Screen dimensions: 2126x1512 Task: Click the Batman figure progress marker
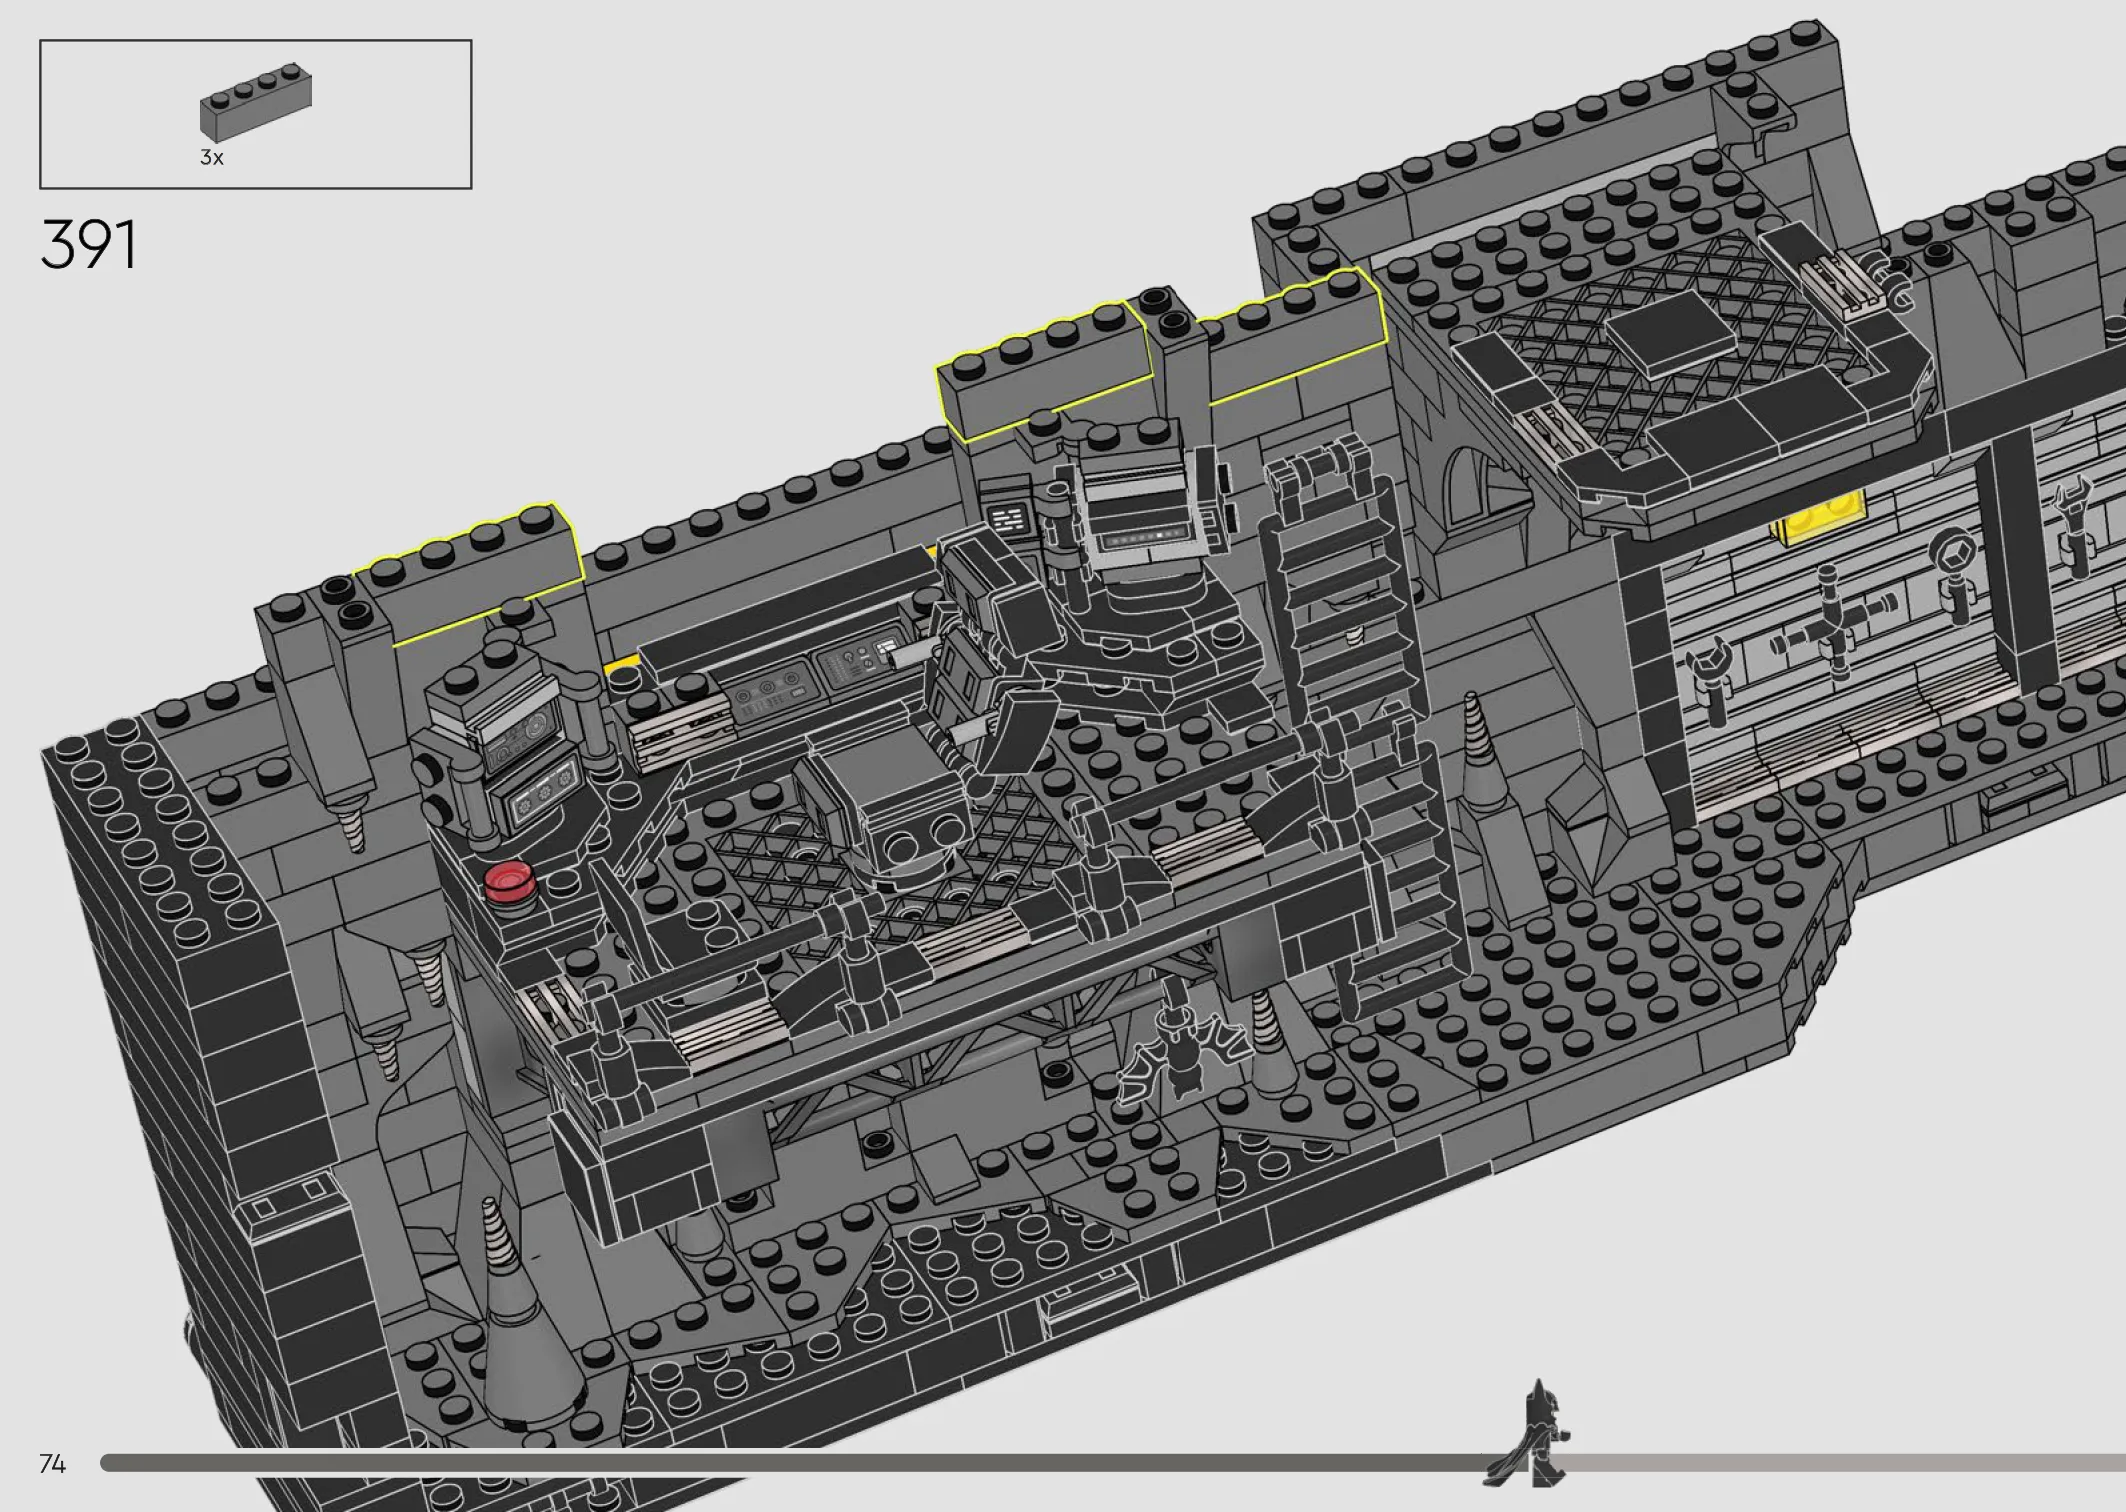1526,1434
